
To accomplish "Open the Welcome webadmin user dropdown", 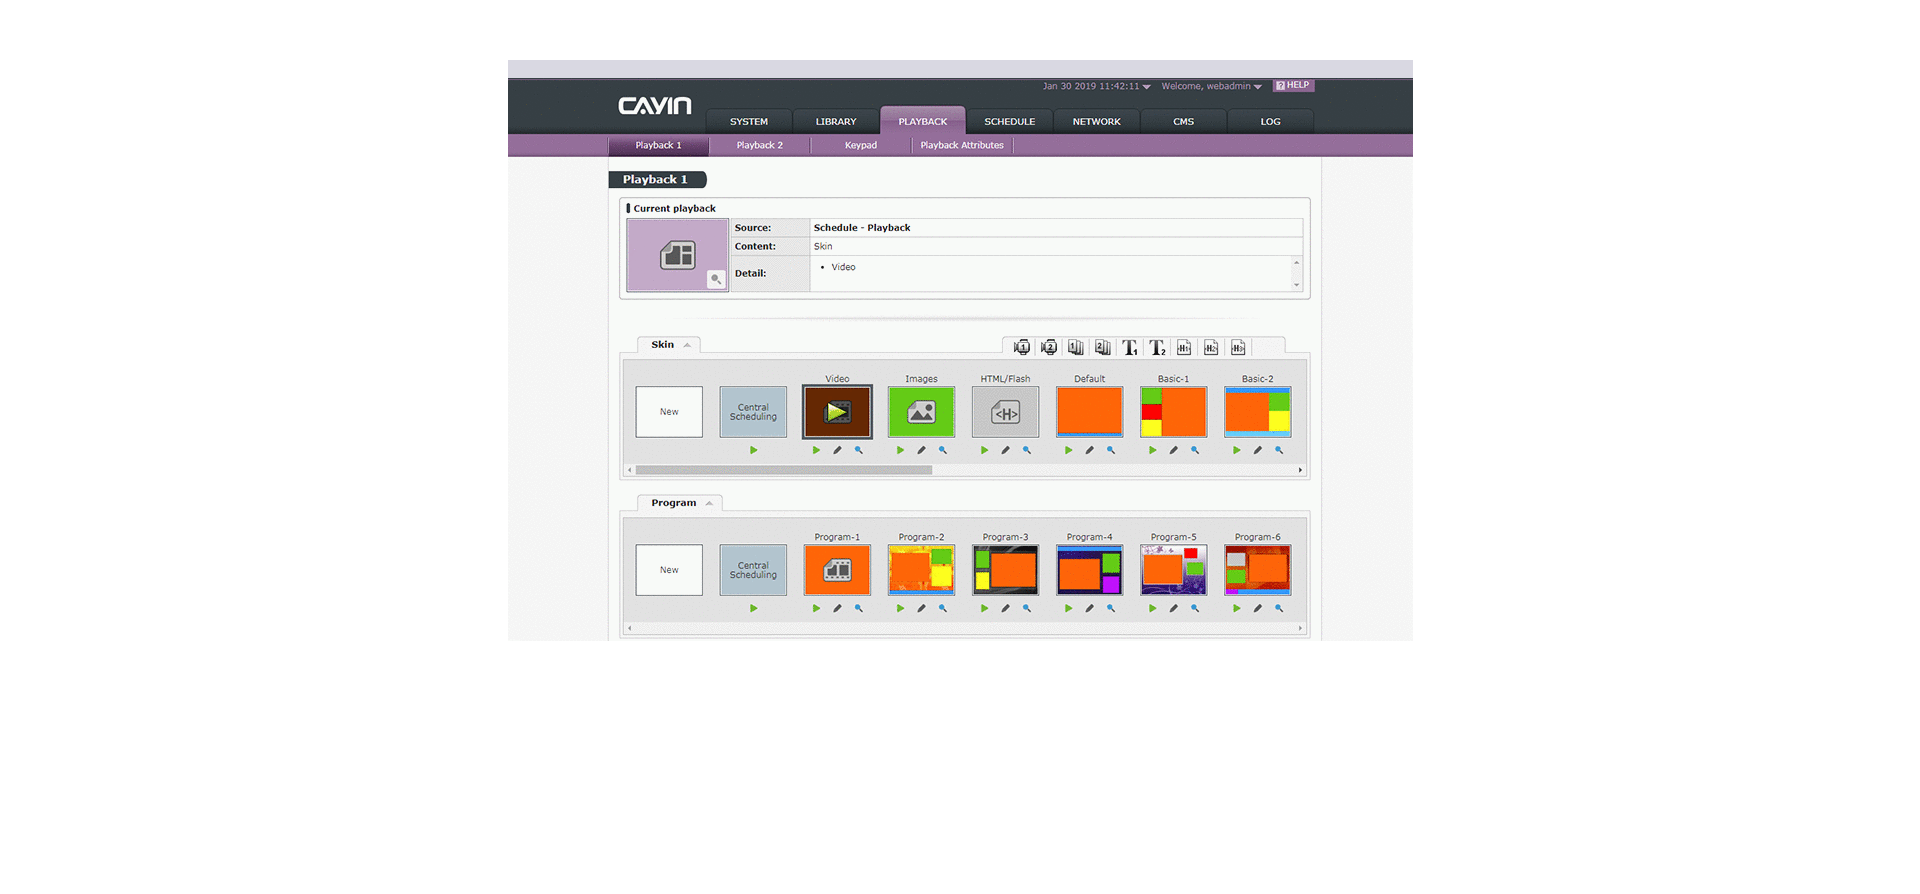I will coord(1257,87).
